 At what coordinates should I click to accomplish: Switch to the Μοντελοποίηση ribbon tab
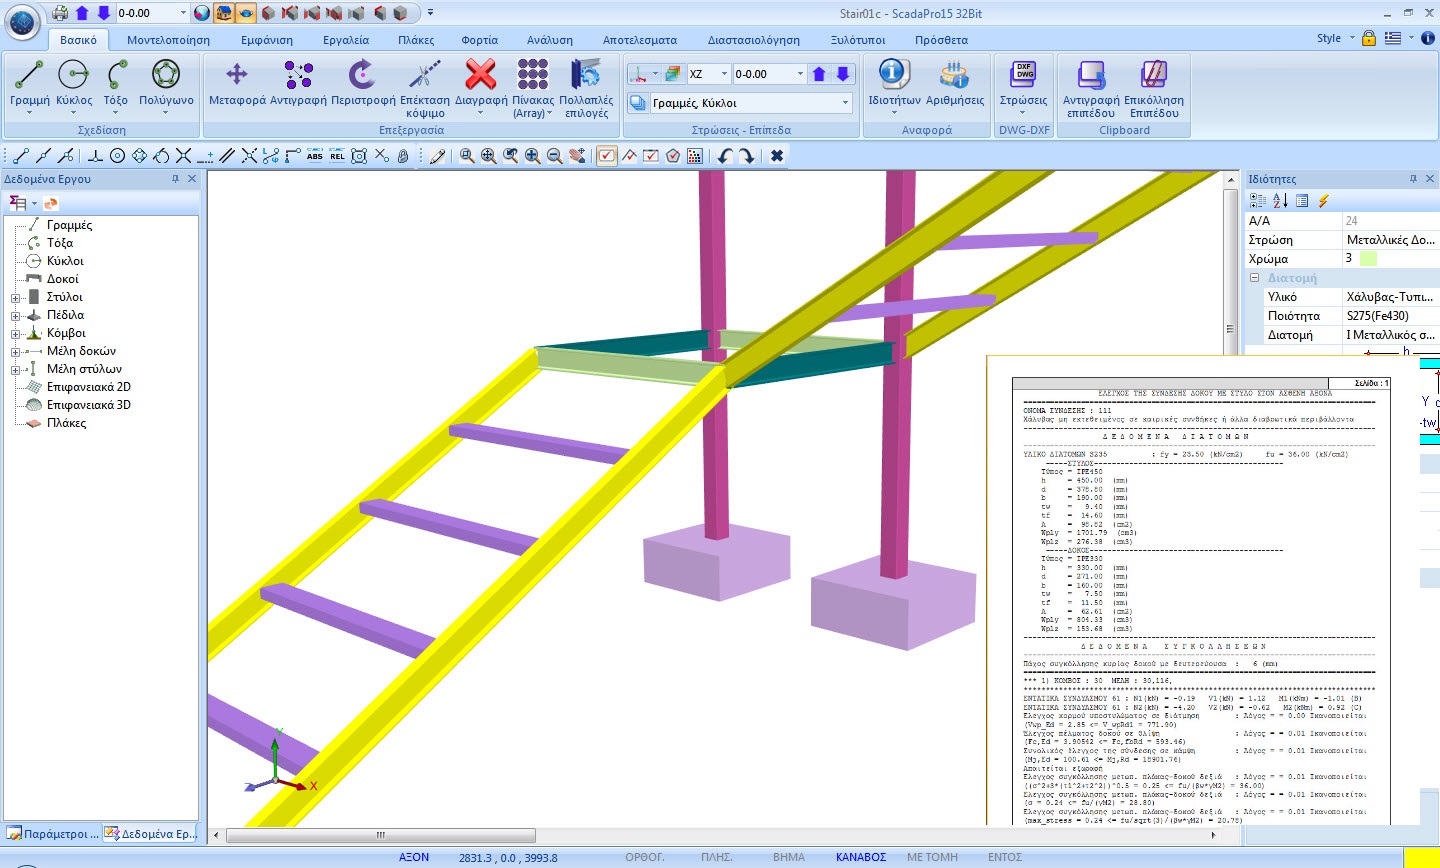[x=168, y=40]
